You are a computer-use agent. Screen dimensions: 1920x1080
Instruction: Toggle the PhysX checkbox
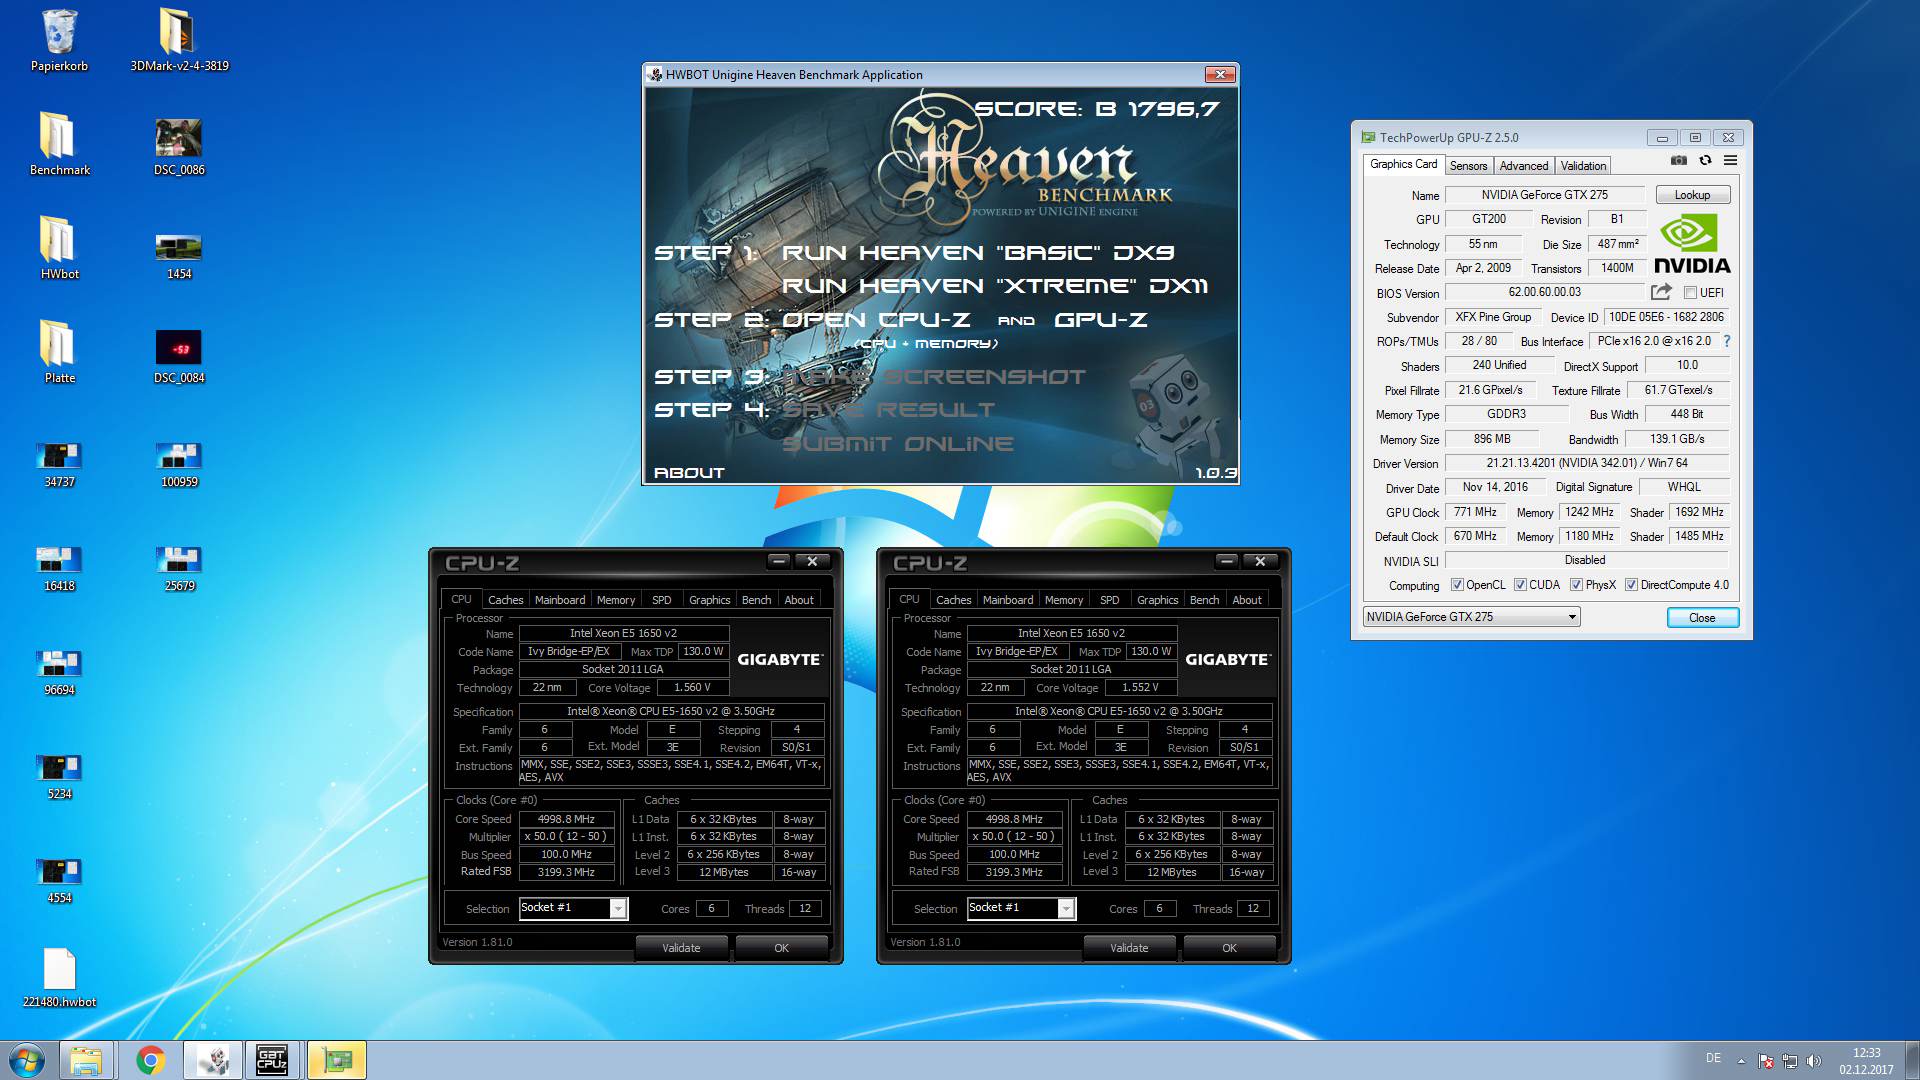coord(1576,585)
